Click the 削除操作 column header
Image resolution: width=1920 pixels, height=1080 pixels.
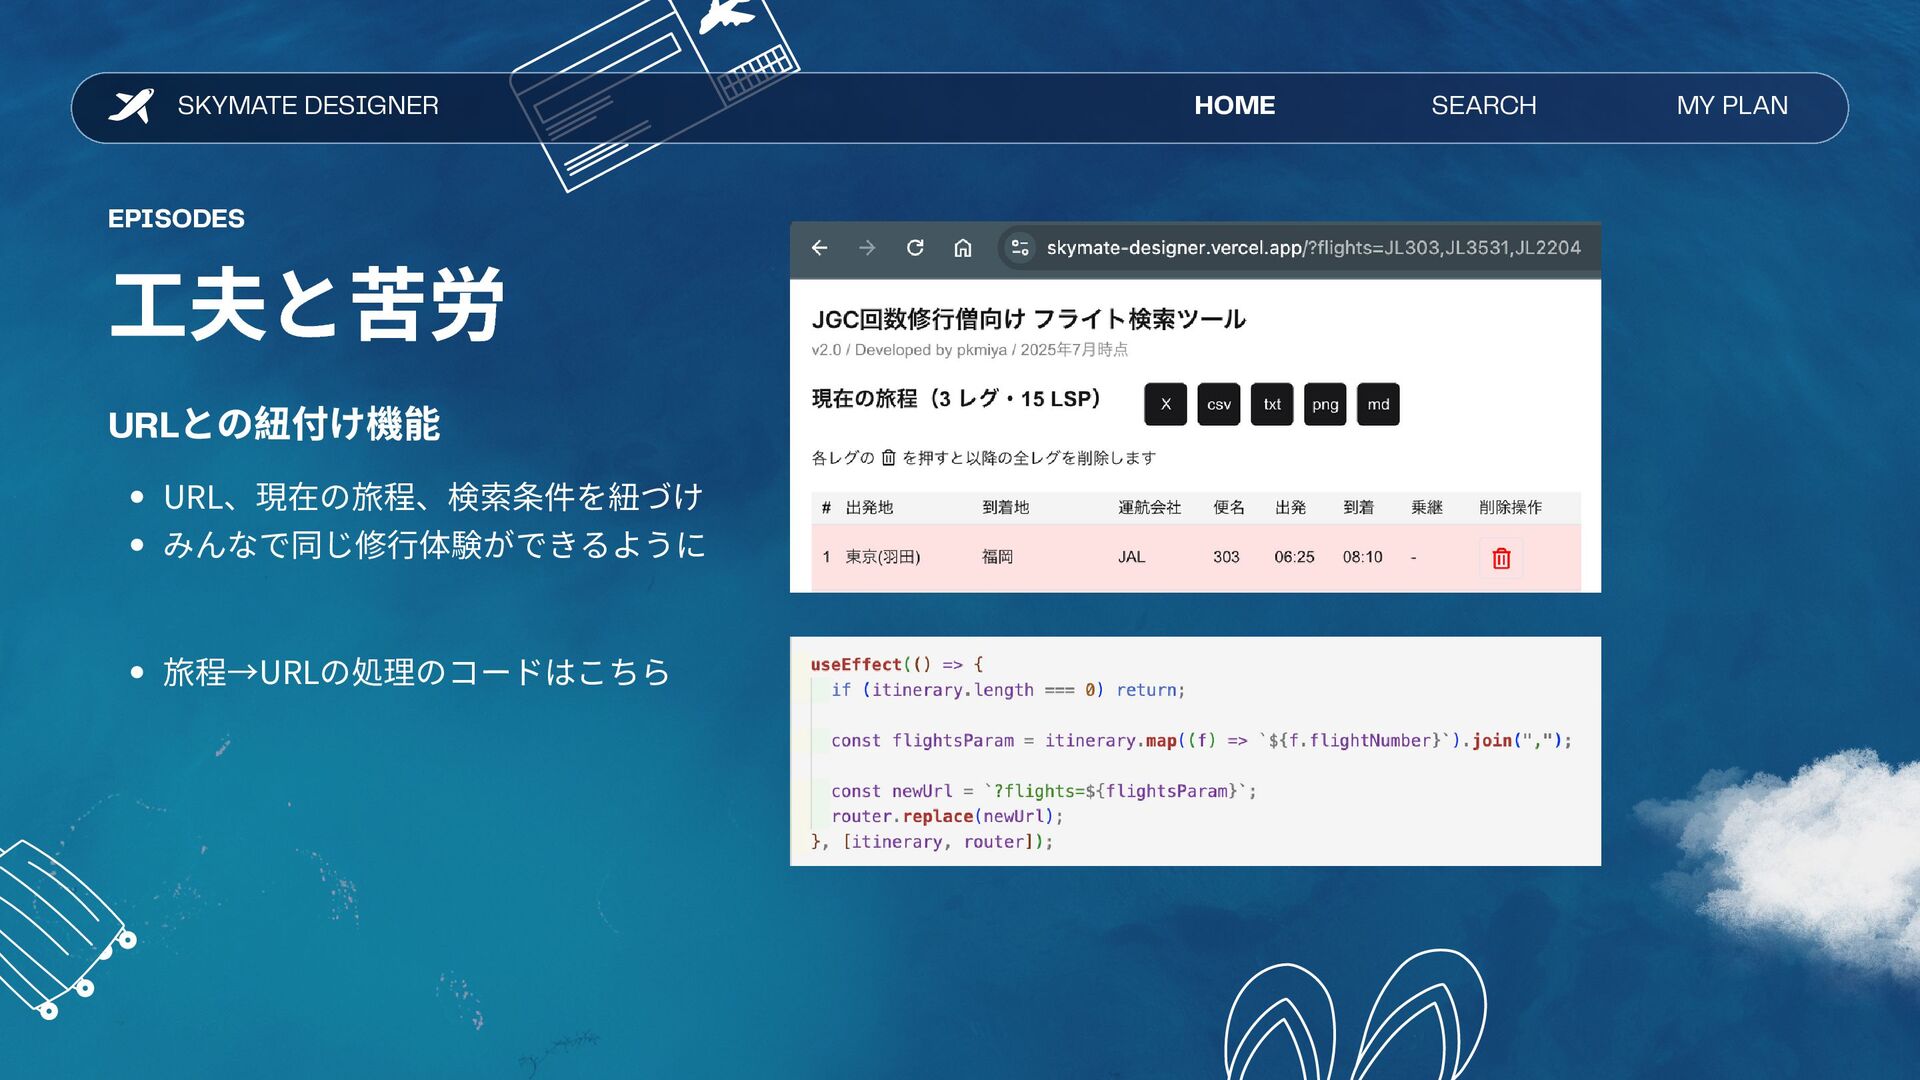click(1510, 507)
